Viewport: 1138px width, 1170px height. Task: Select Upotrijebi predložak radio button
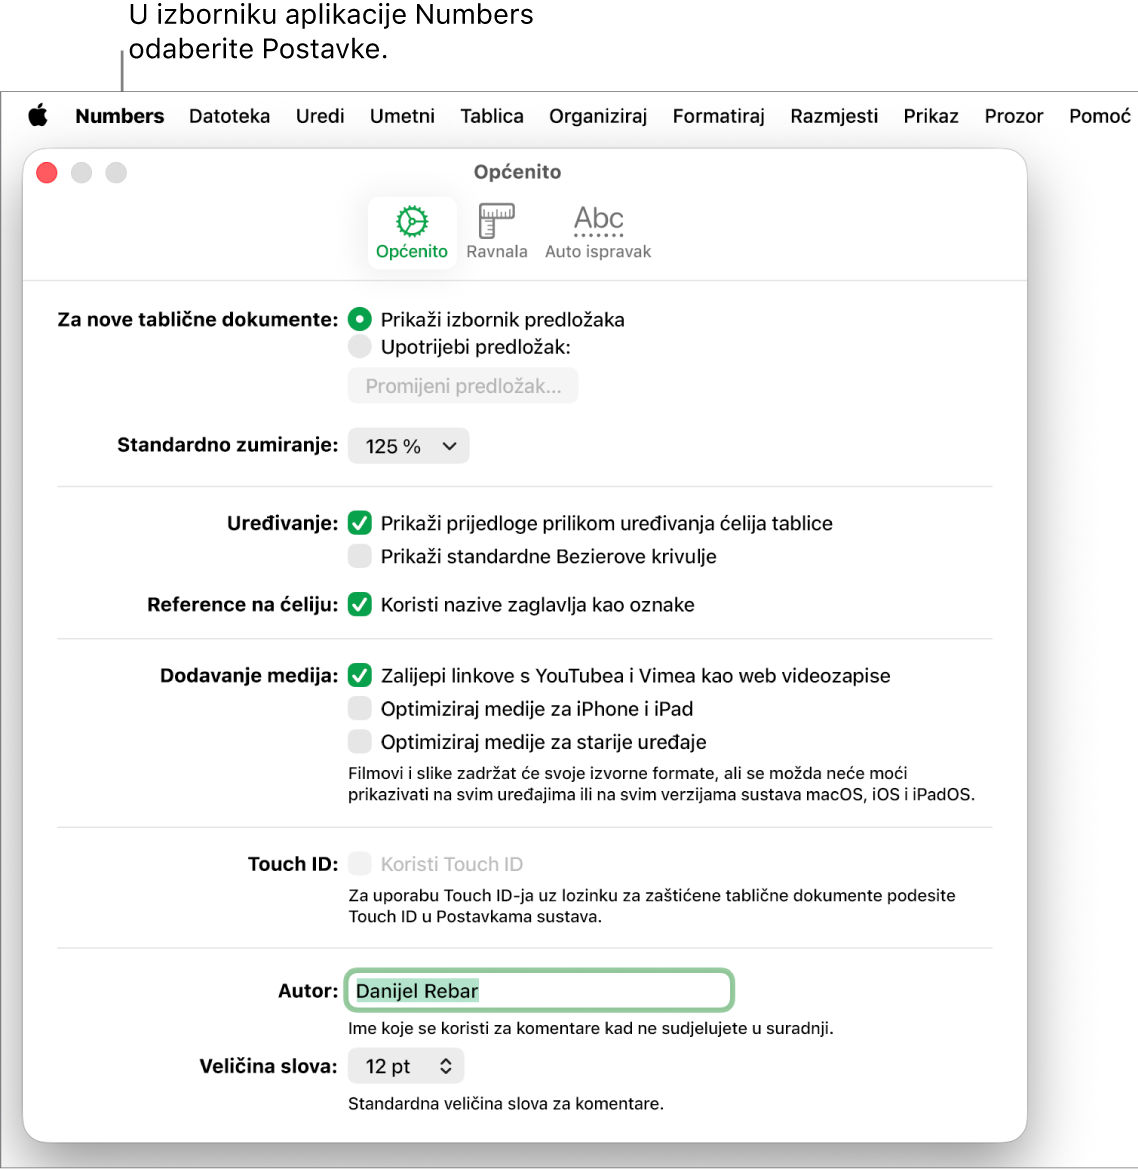tap(360, 346)
